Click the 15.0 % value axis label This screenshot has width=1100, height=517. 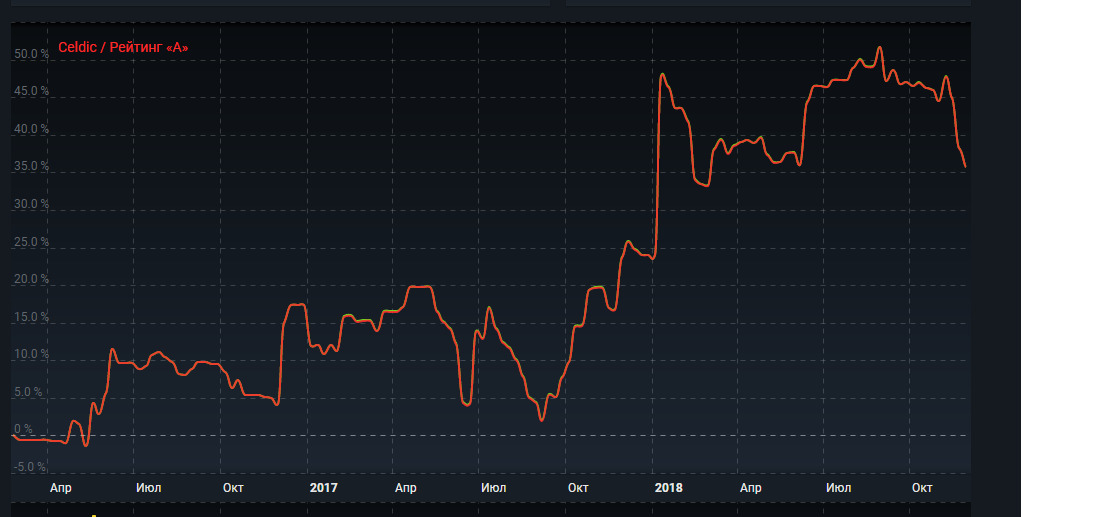click(x=30, y=317)
